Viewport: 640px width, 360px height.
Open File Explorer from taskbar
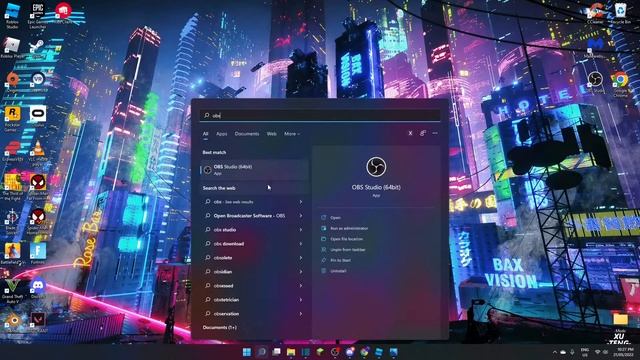(x=291, y=352)
